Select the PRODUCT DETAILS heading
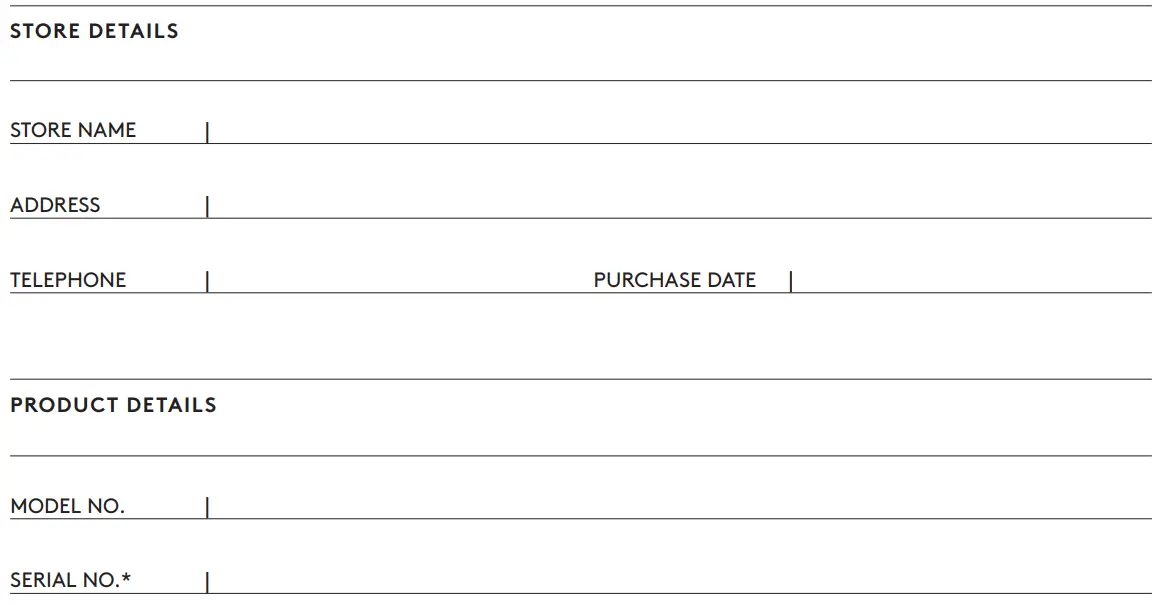The width and height of the screenshot is (1164, 605). click(113, 405)
